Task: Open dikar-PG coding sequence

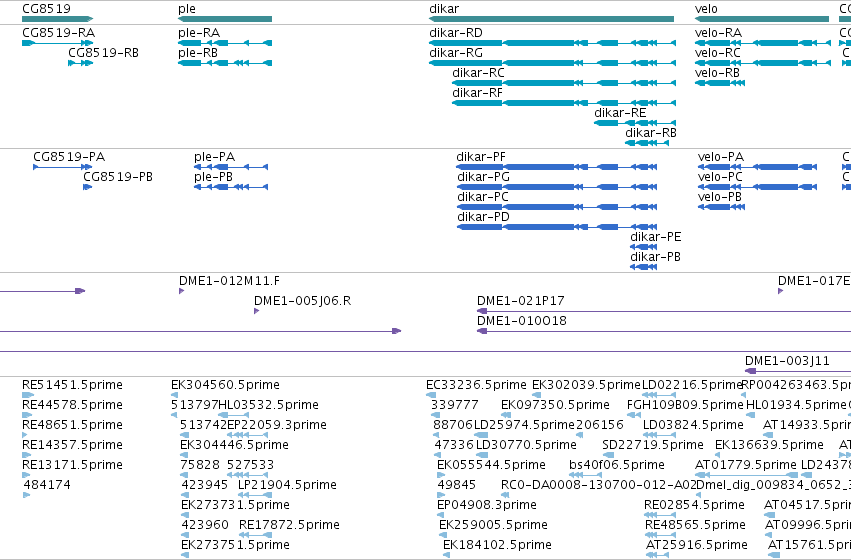Action: coord(557,187)
